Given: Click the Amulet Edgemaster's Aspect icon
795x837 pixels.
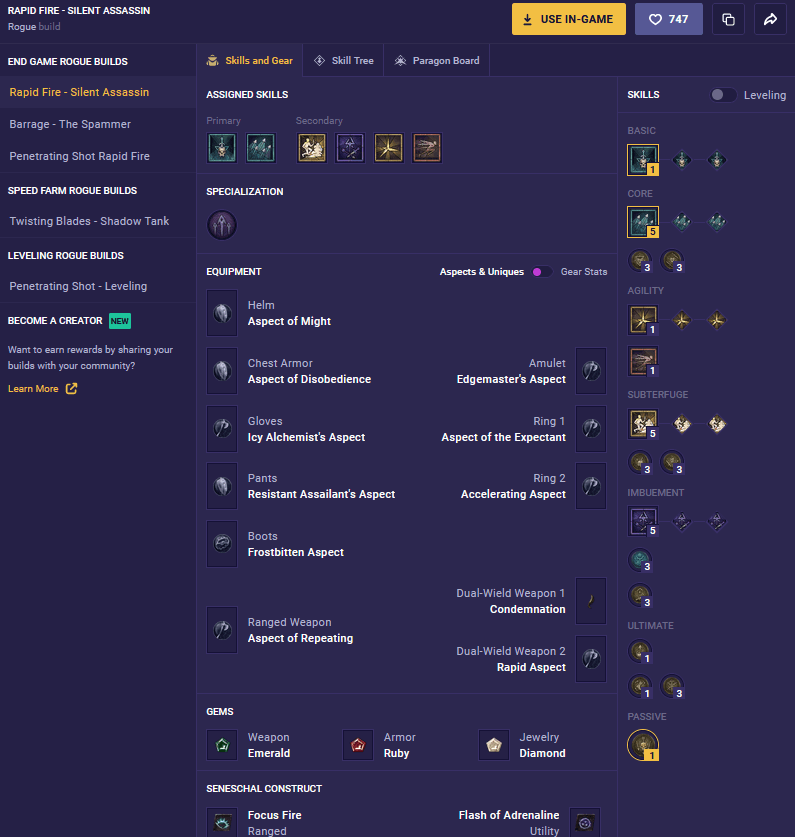Looking at the screenshot, I should [x=591, y=371].
